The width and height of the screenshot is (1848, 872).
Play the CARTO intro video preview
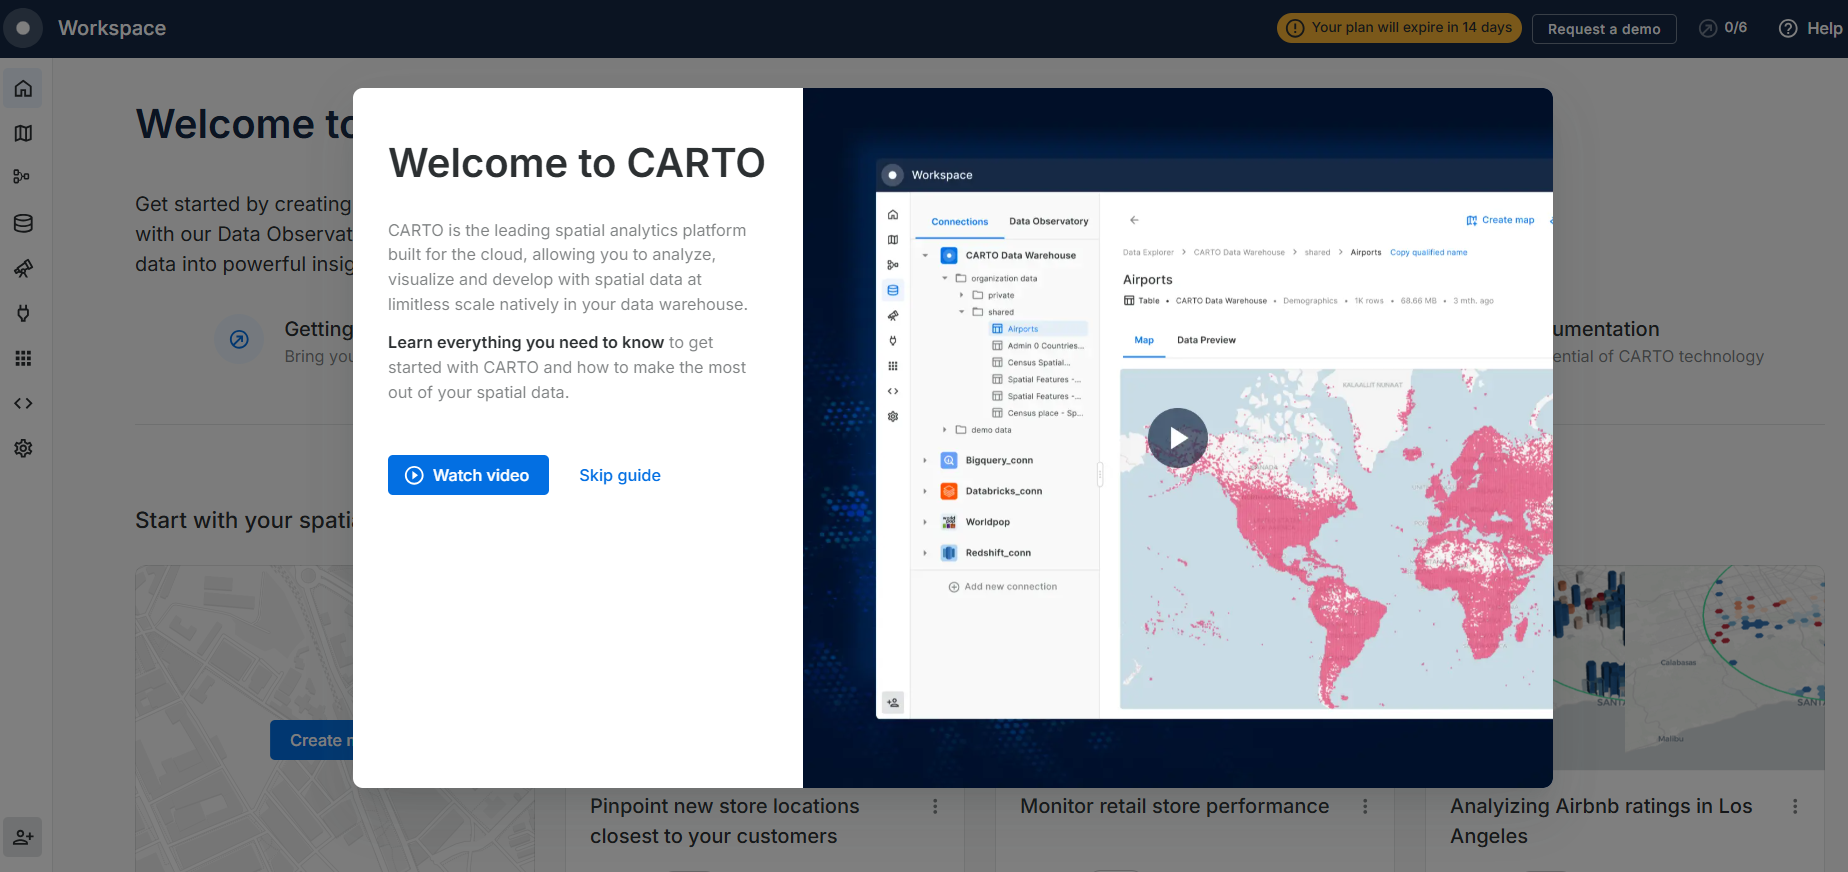(x=1177, y=438)
